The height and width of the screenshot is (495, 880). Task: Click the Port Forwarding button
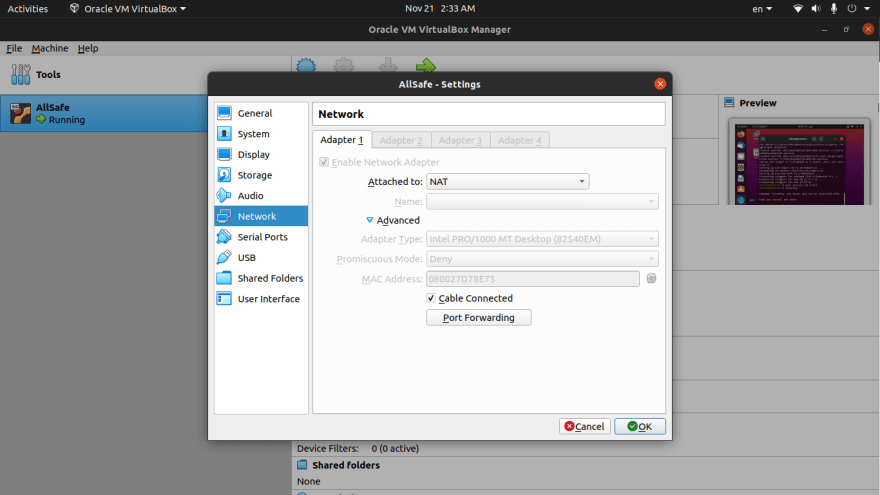point(479,318)
